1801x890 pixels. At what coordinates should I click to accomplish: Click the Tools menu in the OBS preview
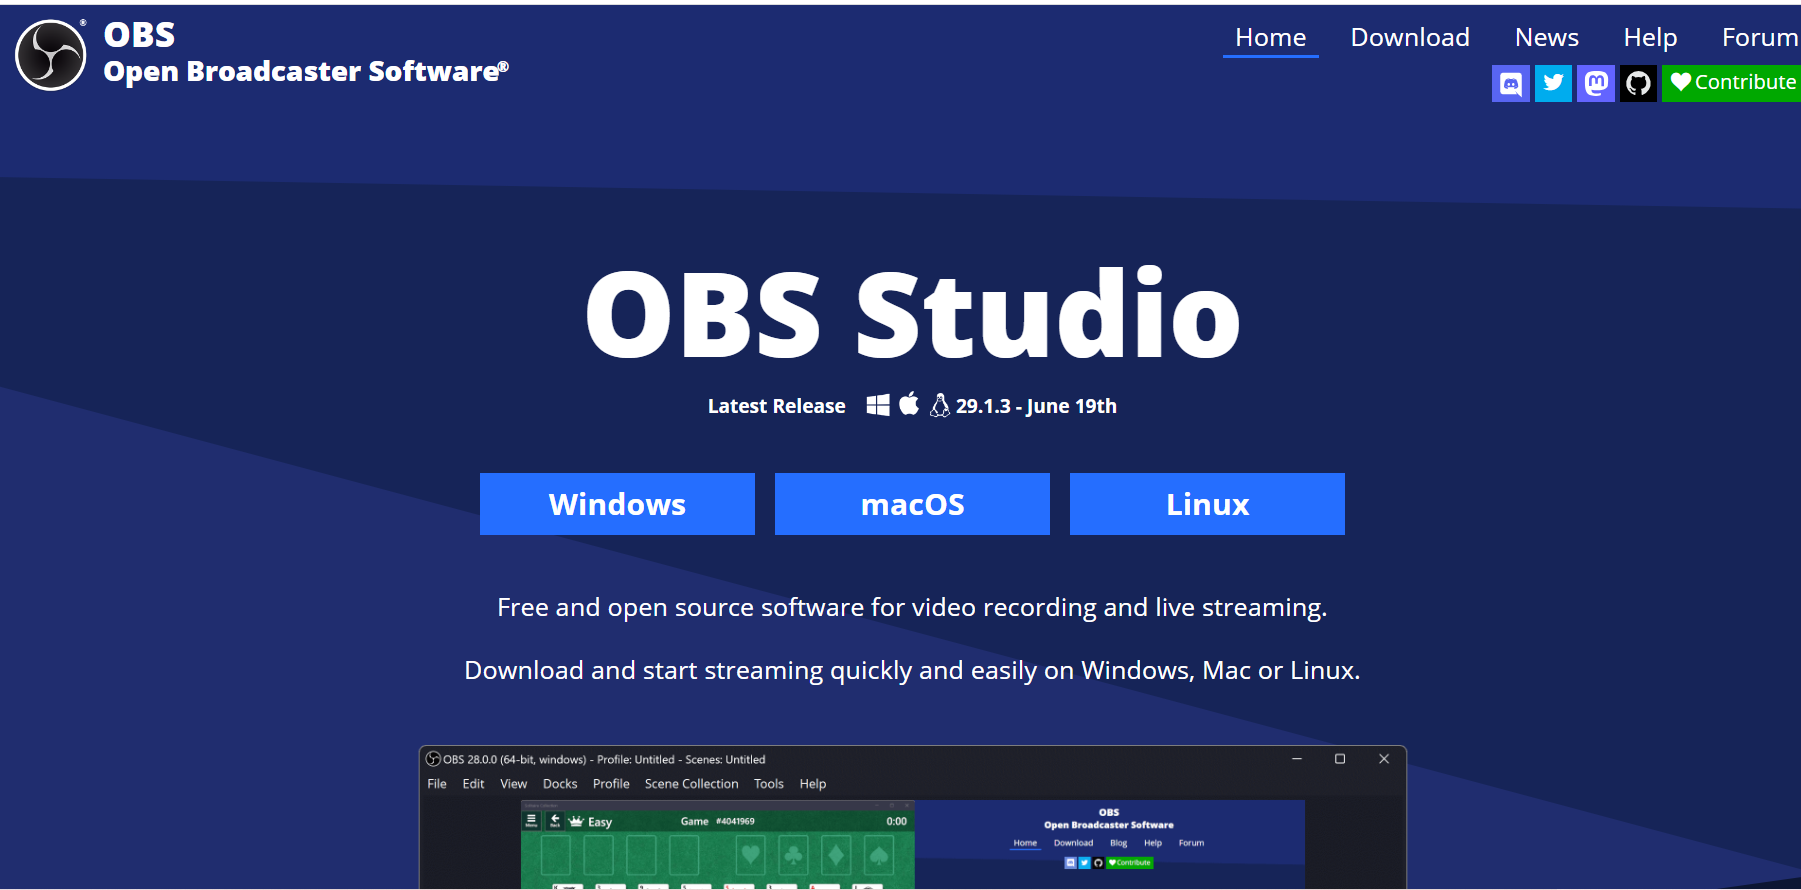769,784
